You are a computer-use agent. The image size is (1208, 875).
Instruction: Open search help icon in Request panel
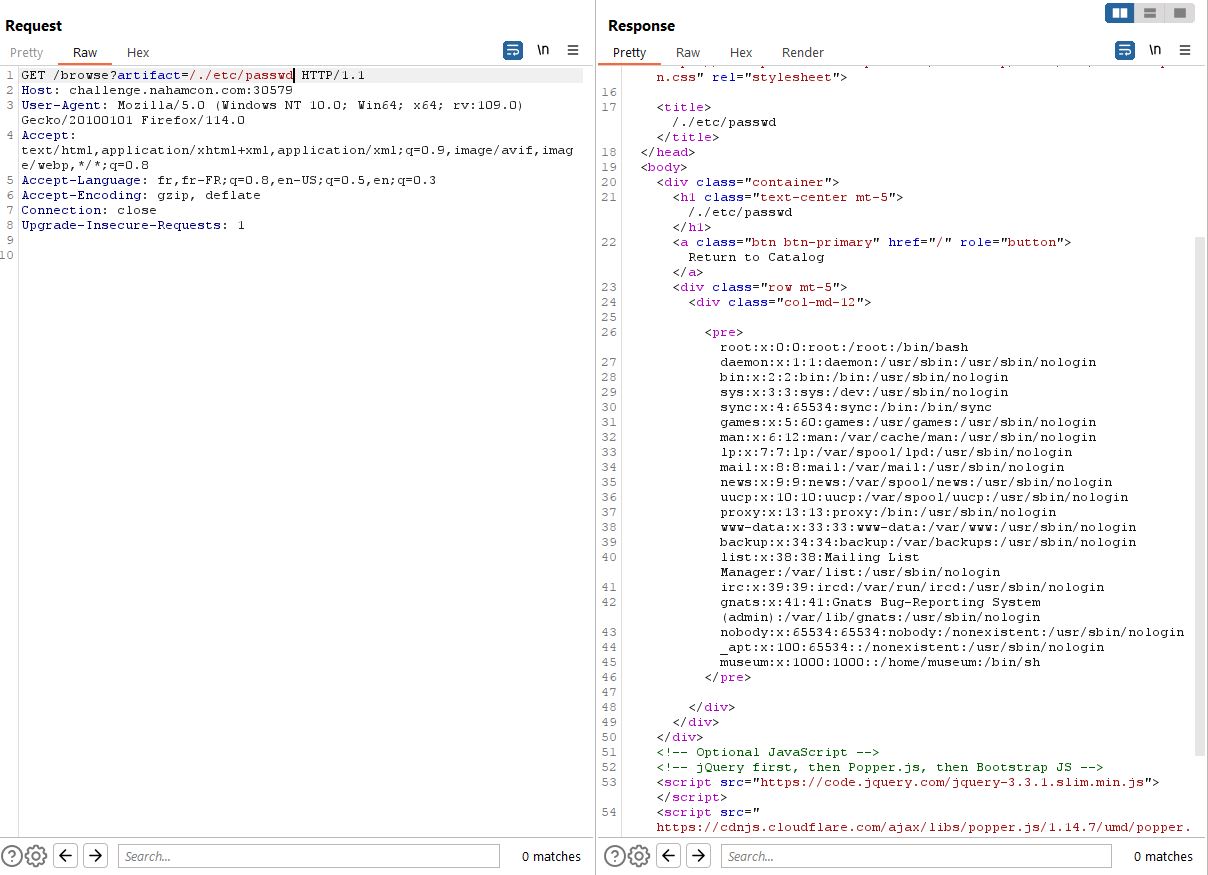(13, 855)
